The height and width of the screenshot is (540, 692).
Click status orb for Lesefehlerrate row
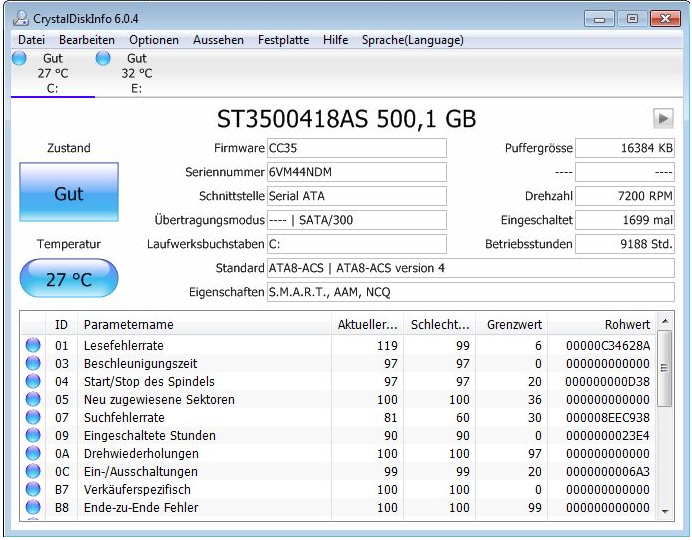click(33, 345)
